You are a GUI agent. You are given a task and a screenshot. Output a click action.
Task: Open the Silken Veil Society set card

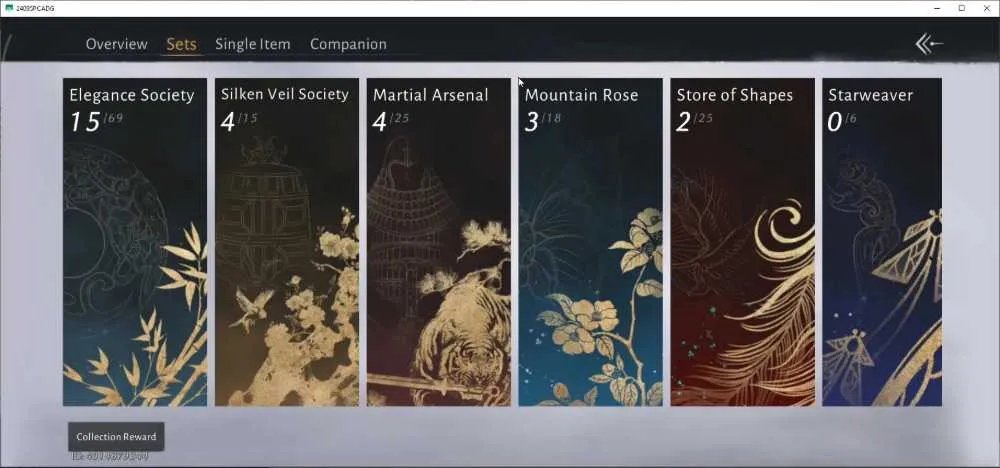(x=286, y=242)
